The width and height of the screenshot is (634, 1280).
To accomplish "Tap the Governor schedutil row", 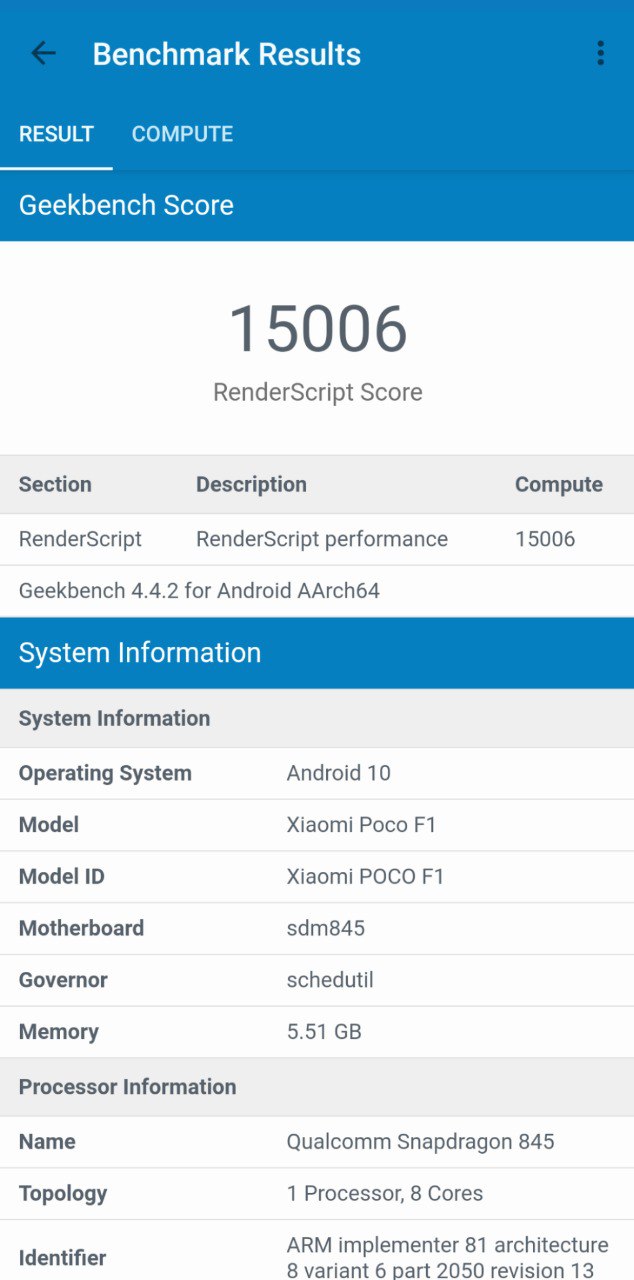I will coord(317,980).
